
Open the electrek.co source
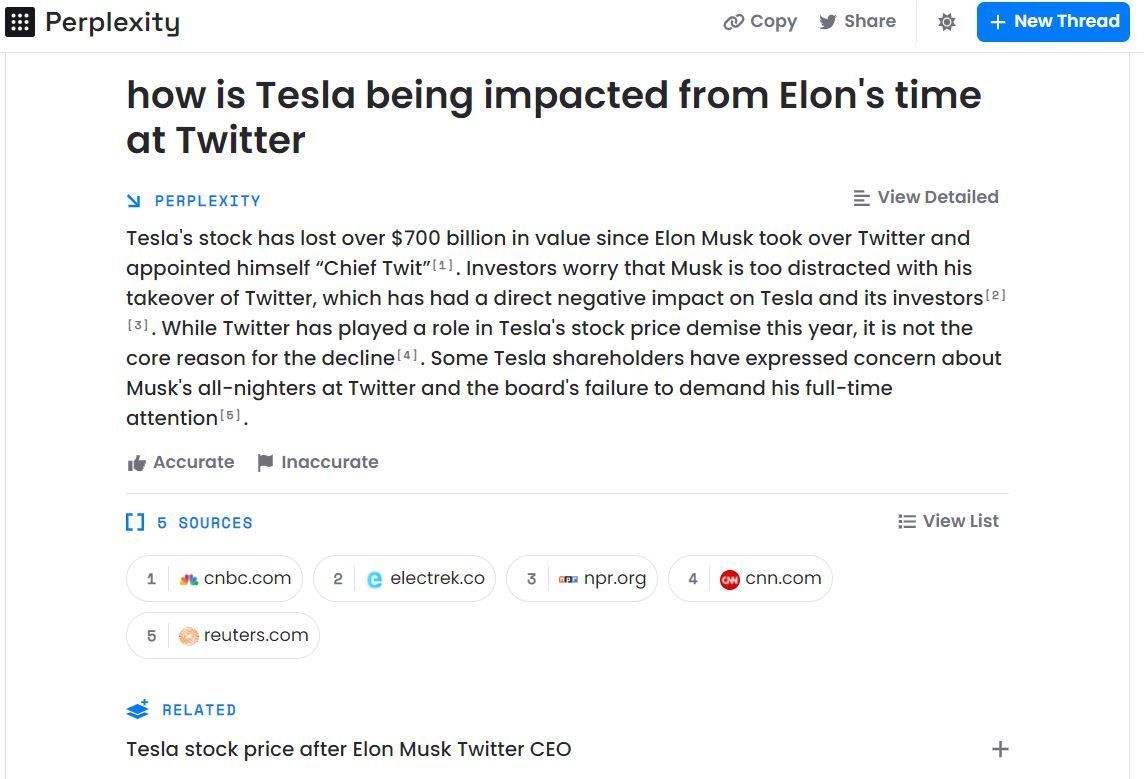pyautogui.click(x=404, y=578)
